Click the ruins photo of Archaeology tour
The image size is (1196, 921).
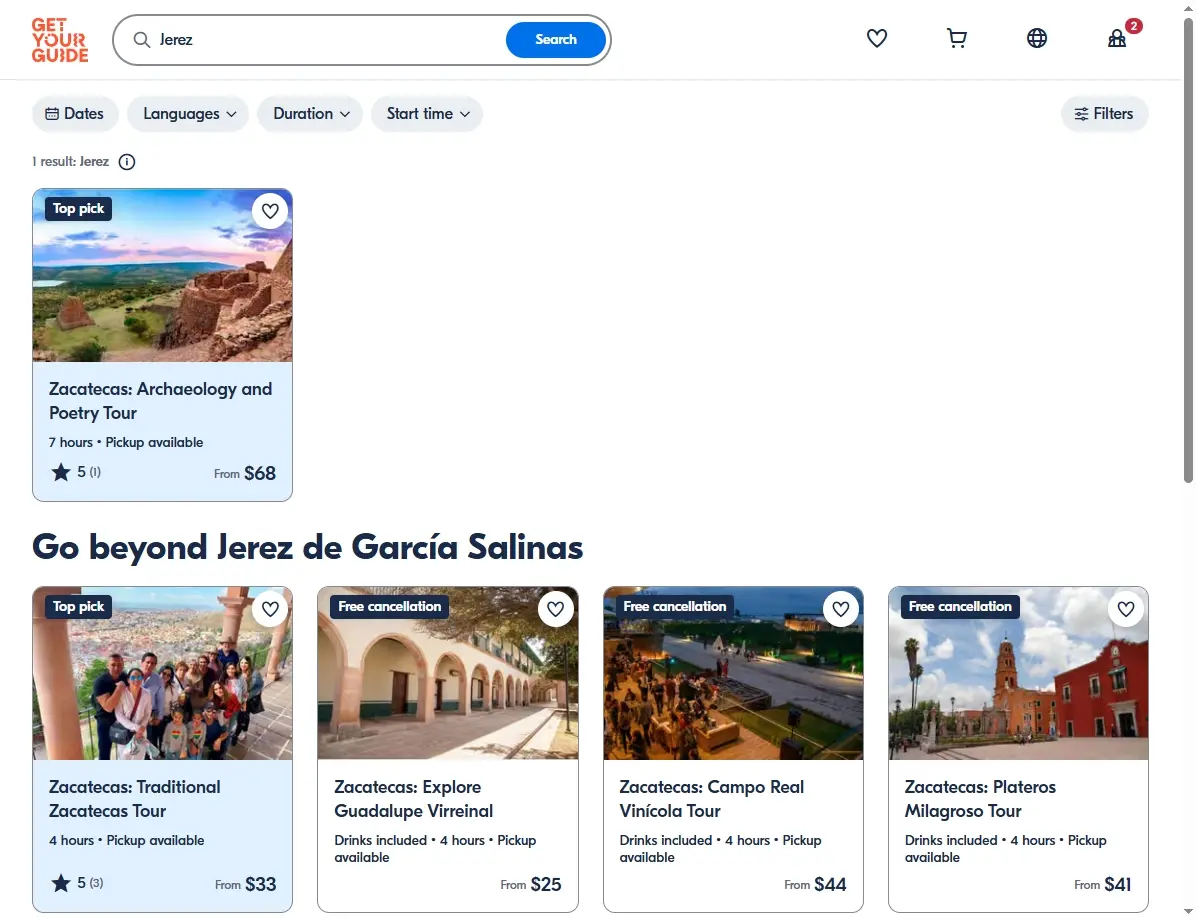pyautogui.click(x=162, y=275)
